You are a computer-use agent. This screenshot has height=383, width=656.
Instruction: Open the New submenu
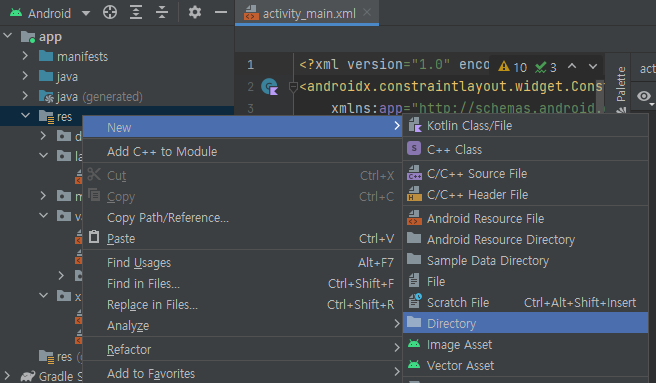tap(242, 127)
